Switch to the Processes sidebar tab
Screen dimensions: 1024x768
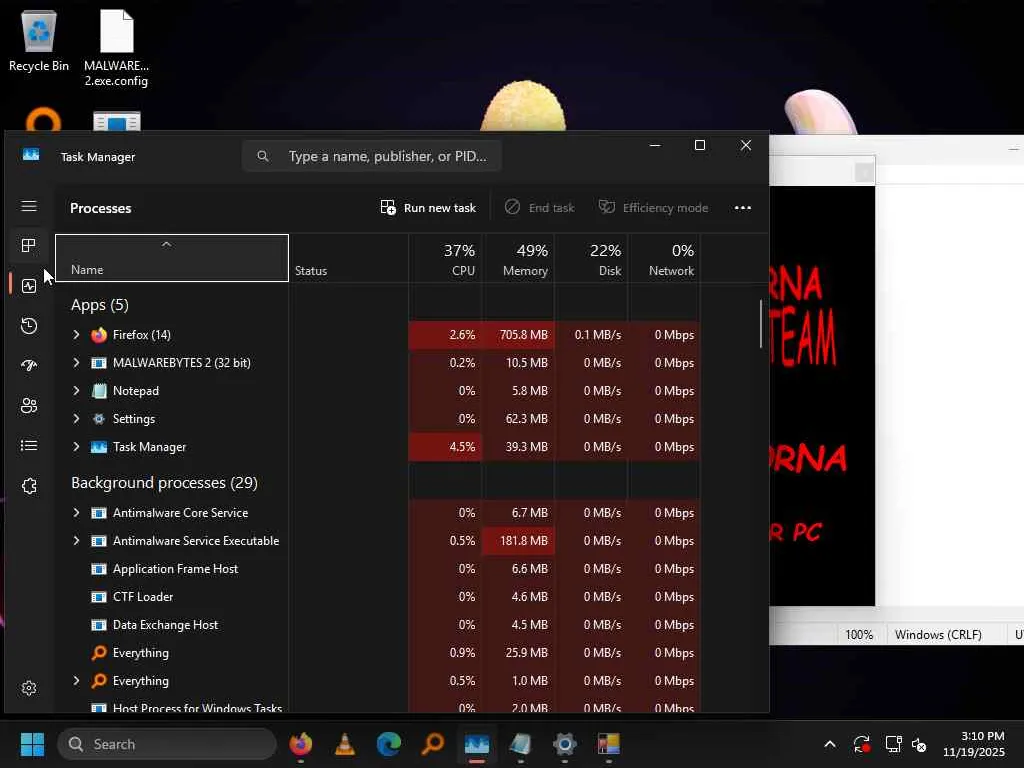tap(29, 246)
